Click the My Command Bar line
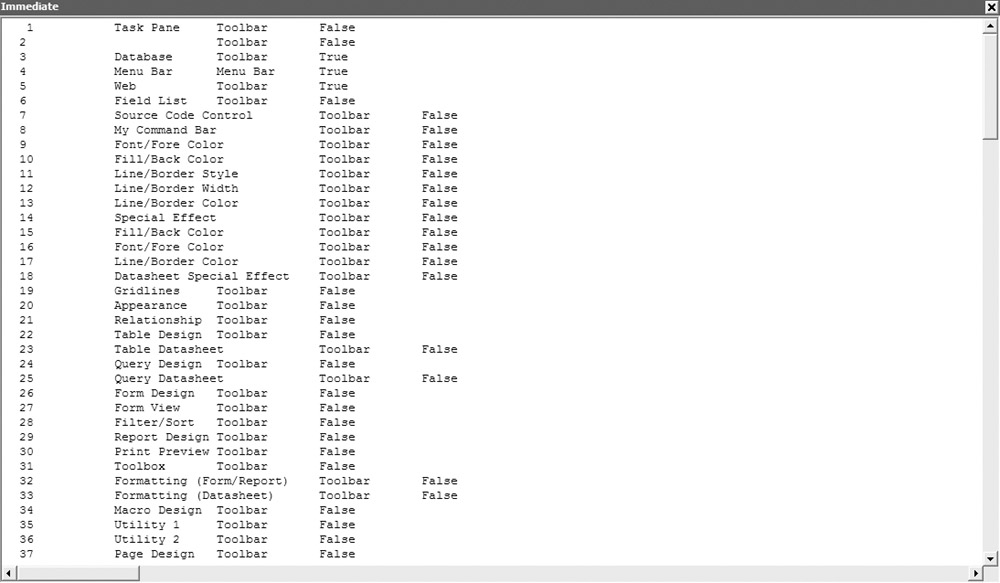 tap(165, 130)
